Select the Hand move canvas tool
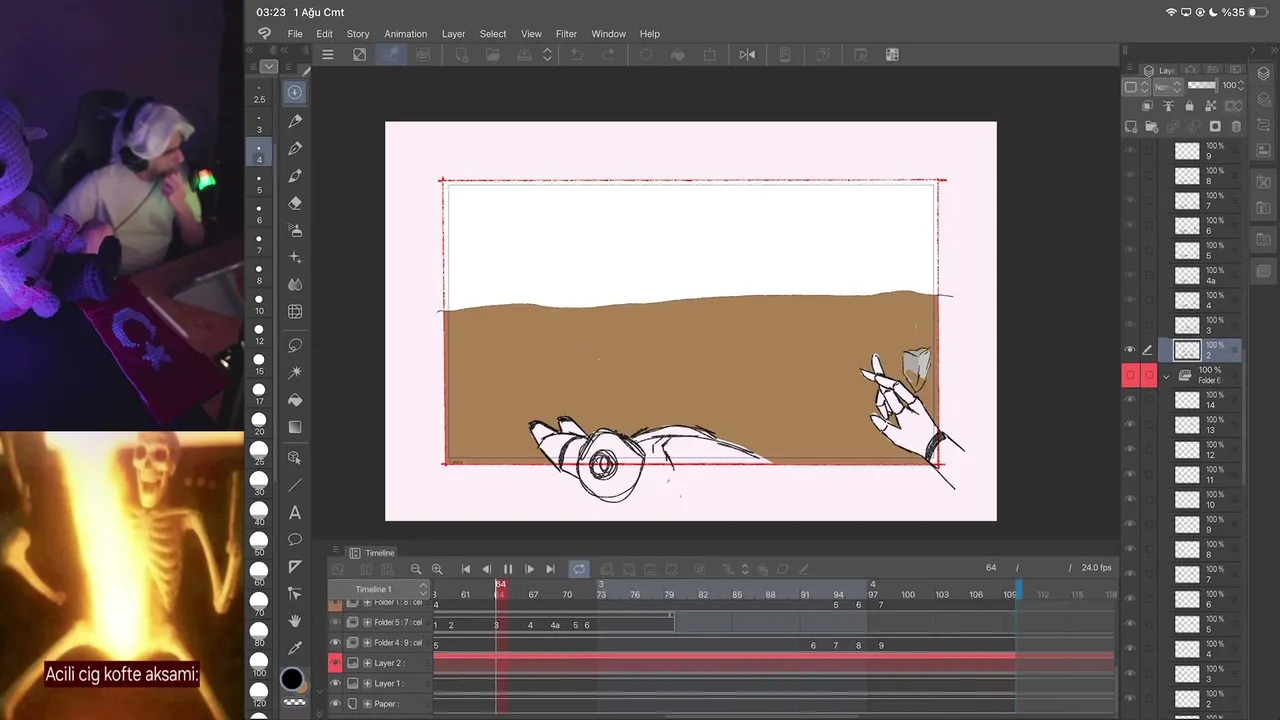The width and height of the screenshot is (1280, 720). [295, 621]
